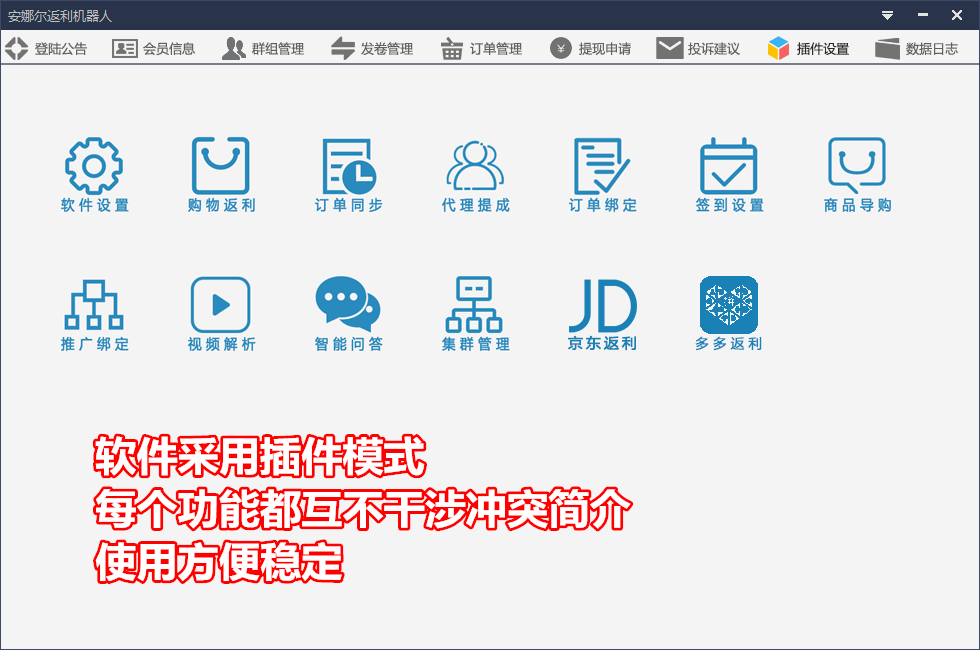View the 数据日志 tab

pyautogui.click(x=916, y=48)
